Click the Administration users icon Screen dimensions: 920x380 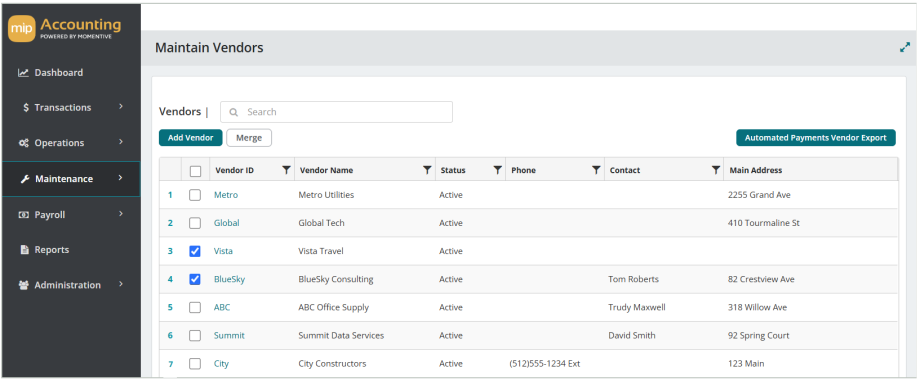pyautogui.click(x=24, y=285)
